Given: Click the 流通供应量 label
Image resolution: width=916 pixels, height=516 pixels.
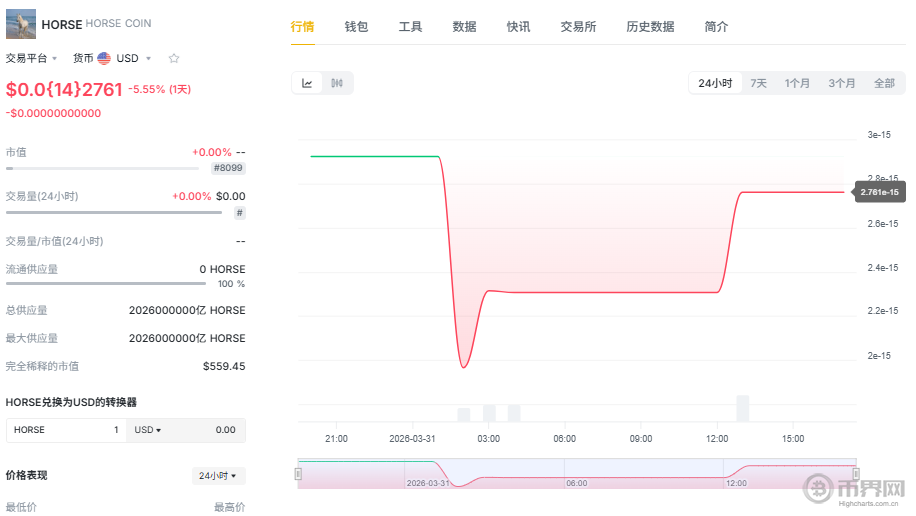Looking at the screenshot, I should click(x=32, y=270).
